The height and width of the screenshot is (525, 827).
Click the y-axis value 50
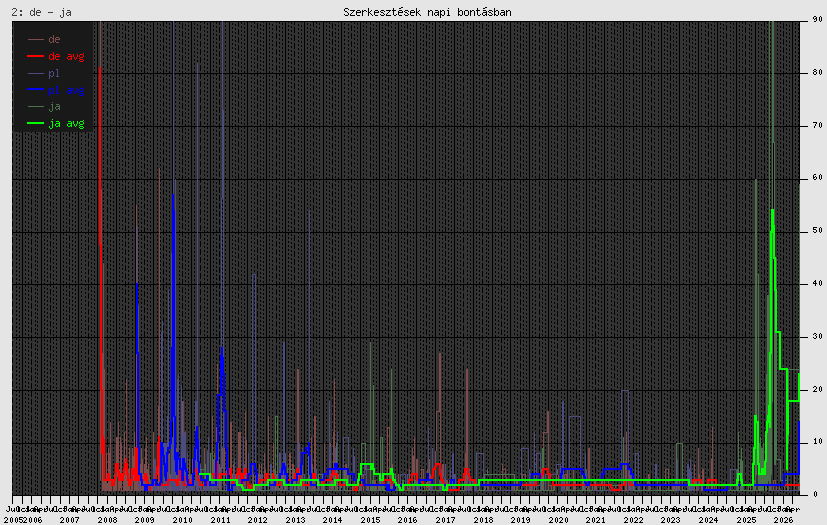click(818, 231)
